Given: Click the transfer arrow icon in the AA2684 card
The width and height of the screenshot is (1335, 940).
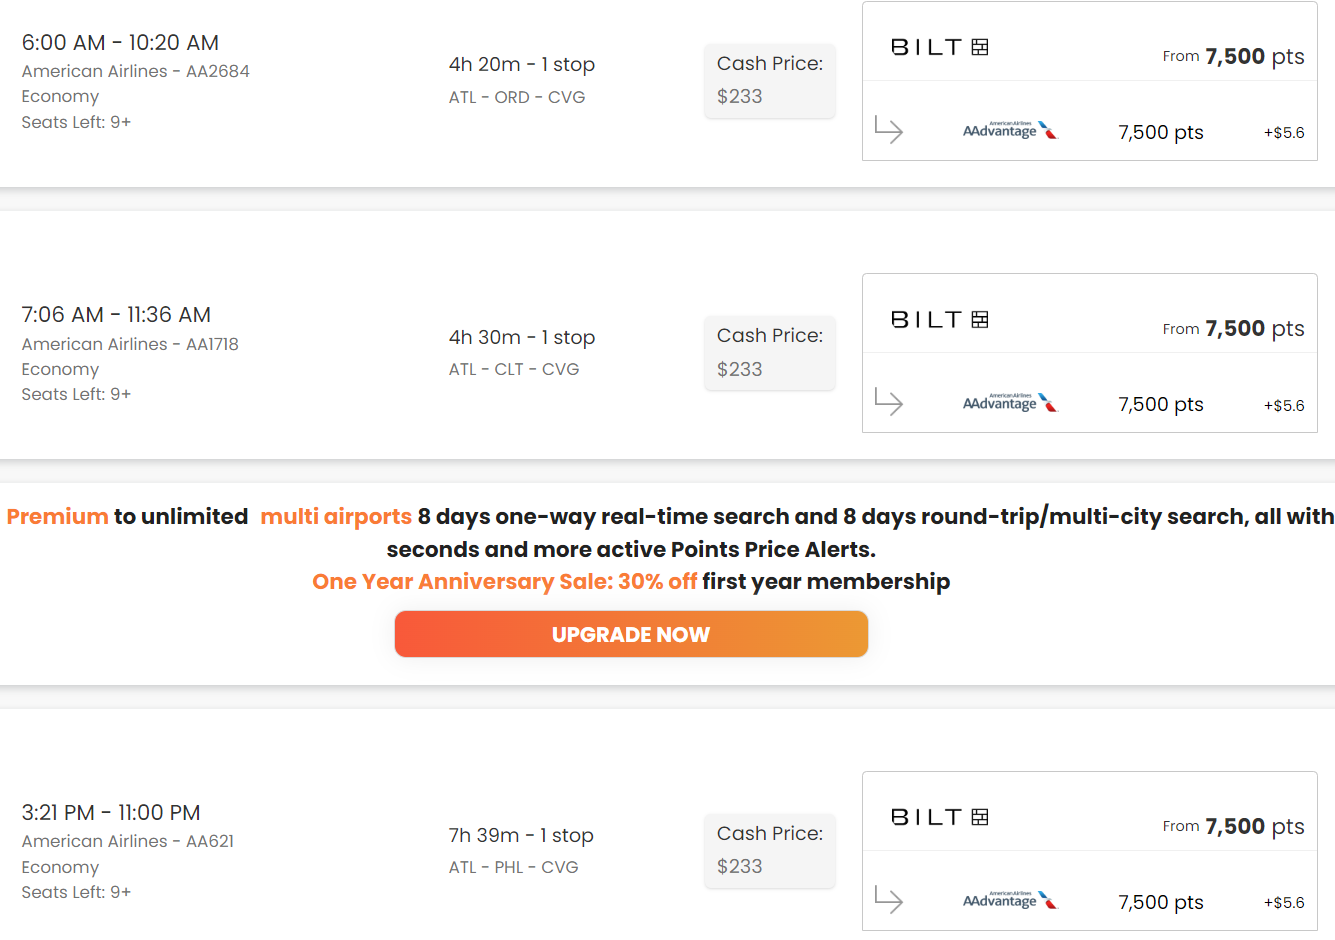Looking at the screenshot, I should [x=888, y=130].
